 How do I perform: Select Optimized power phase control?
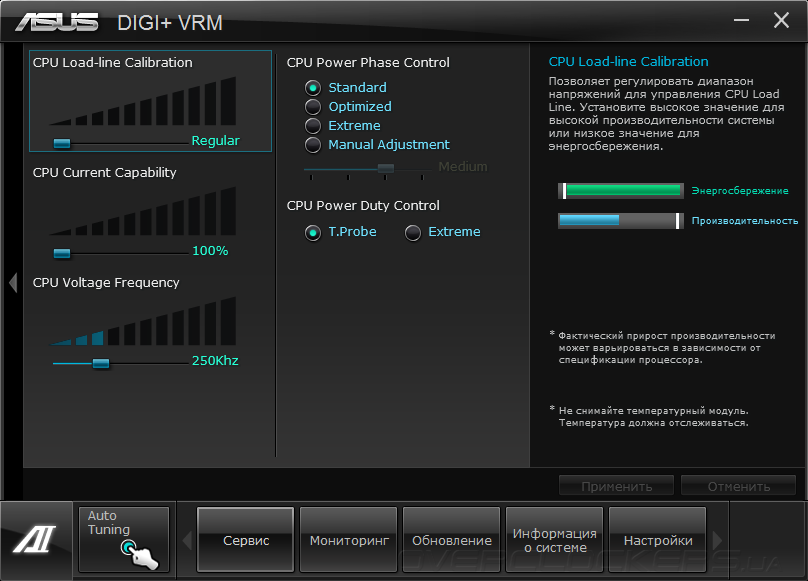313,107
